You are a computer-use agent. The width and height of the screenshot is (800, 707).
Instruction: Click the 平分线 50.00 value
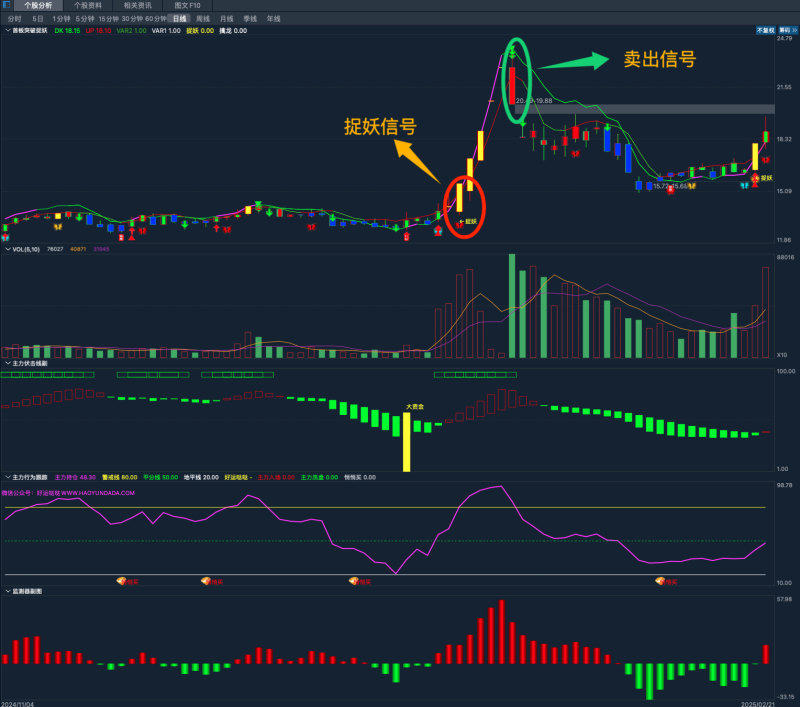coord(160,477)
